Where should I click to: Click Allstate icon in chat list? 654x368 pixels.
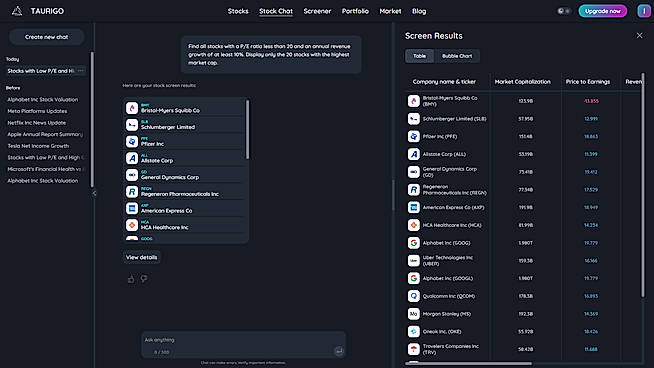[x=132, y=158]
